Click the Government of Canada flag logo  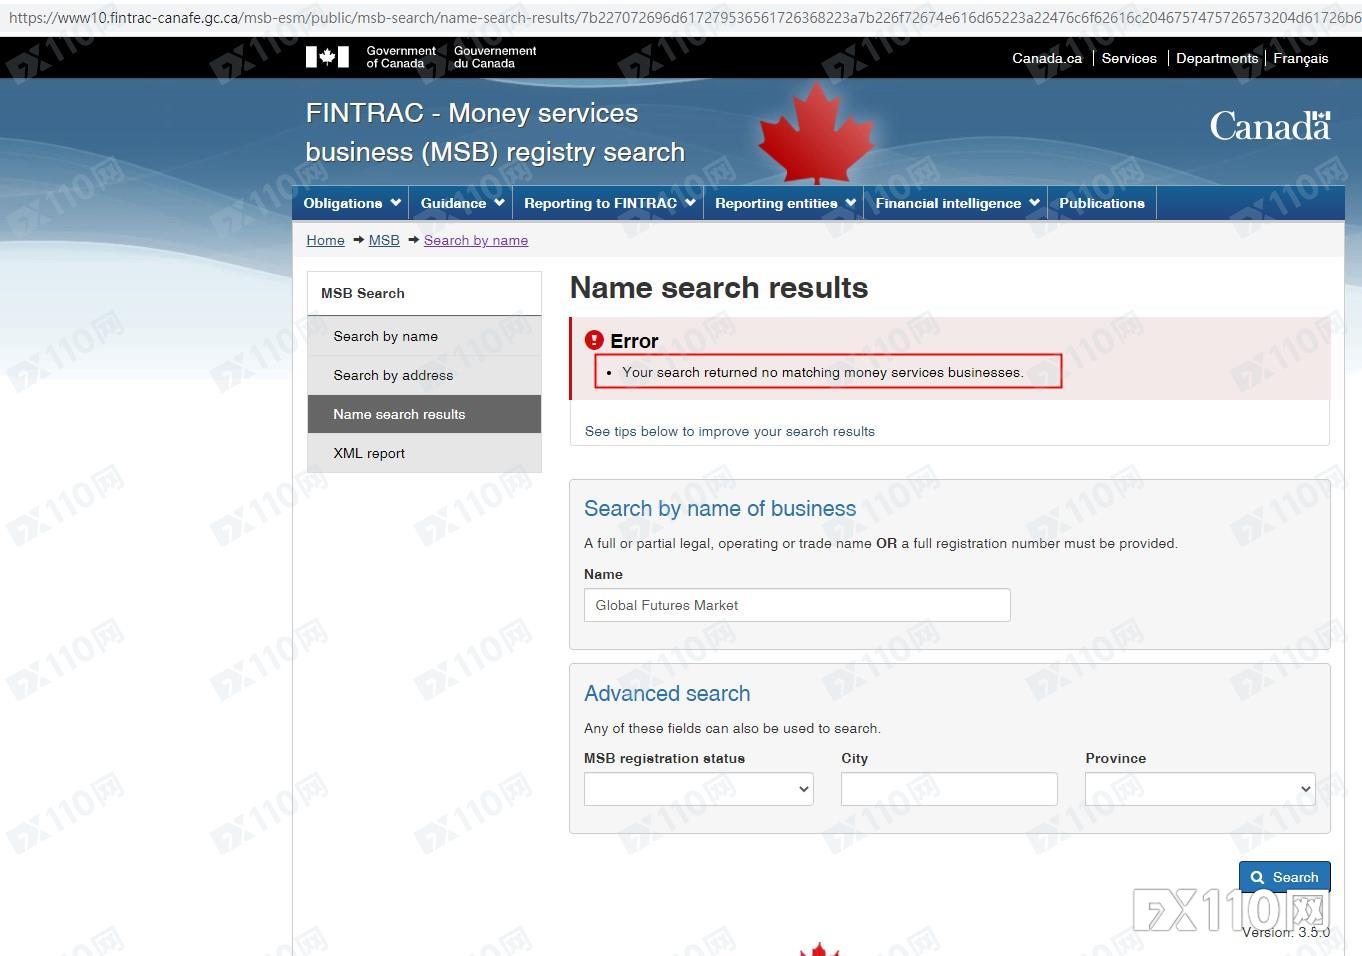pyautogui.click(x=327, y=57)
